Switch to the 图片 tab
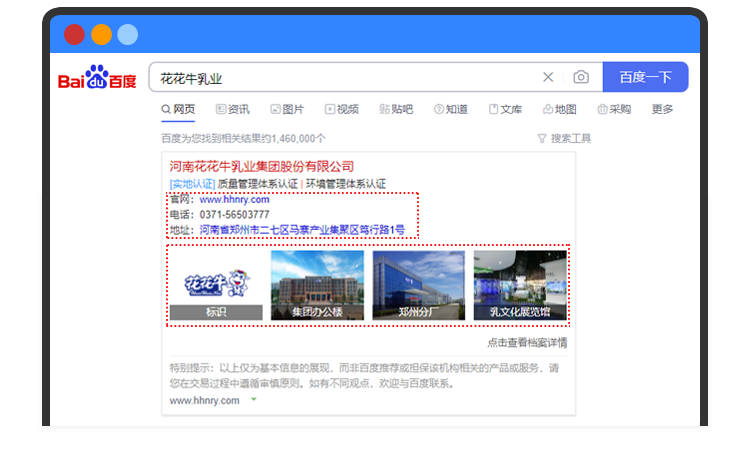Viewport: 750px width, 451px height. [287, 110]
